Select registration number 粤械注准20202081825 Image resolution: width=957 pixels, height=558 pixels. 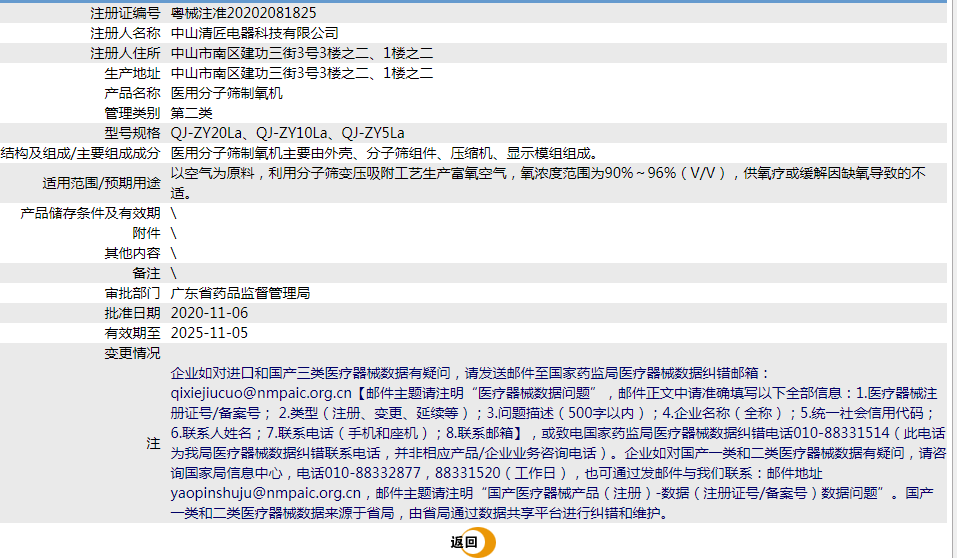(x=244, y=13)
